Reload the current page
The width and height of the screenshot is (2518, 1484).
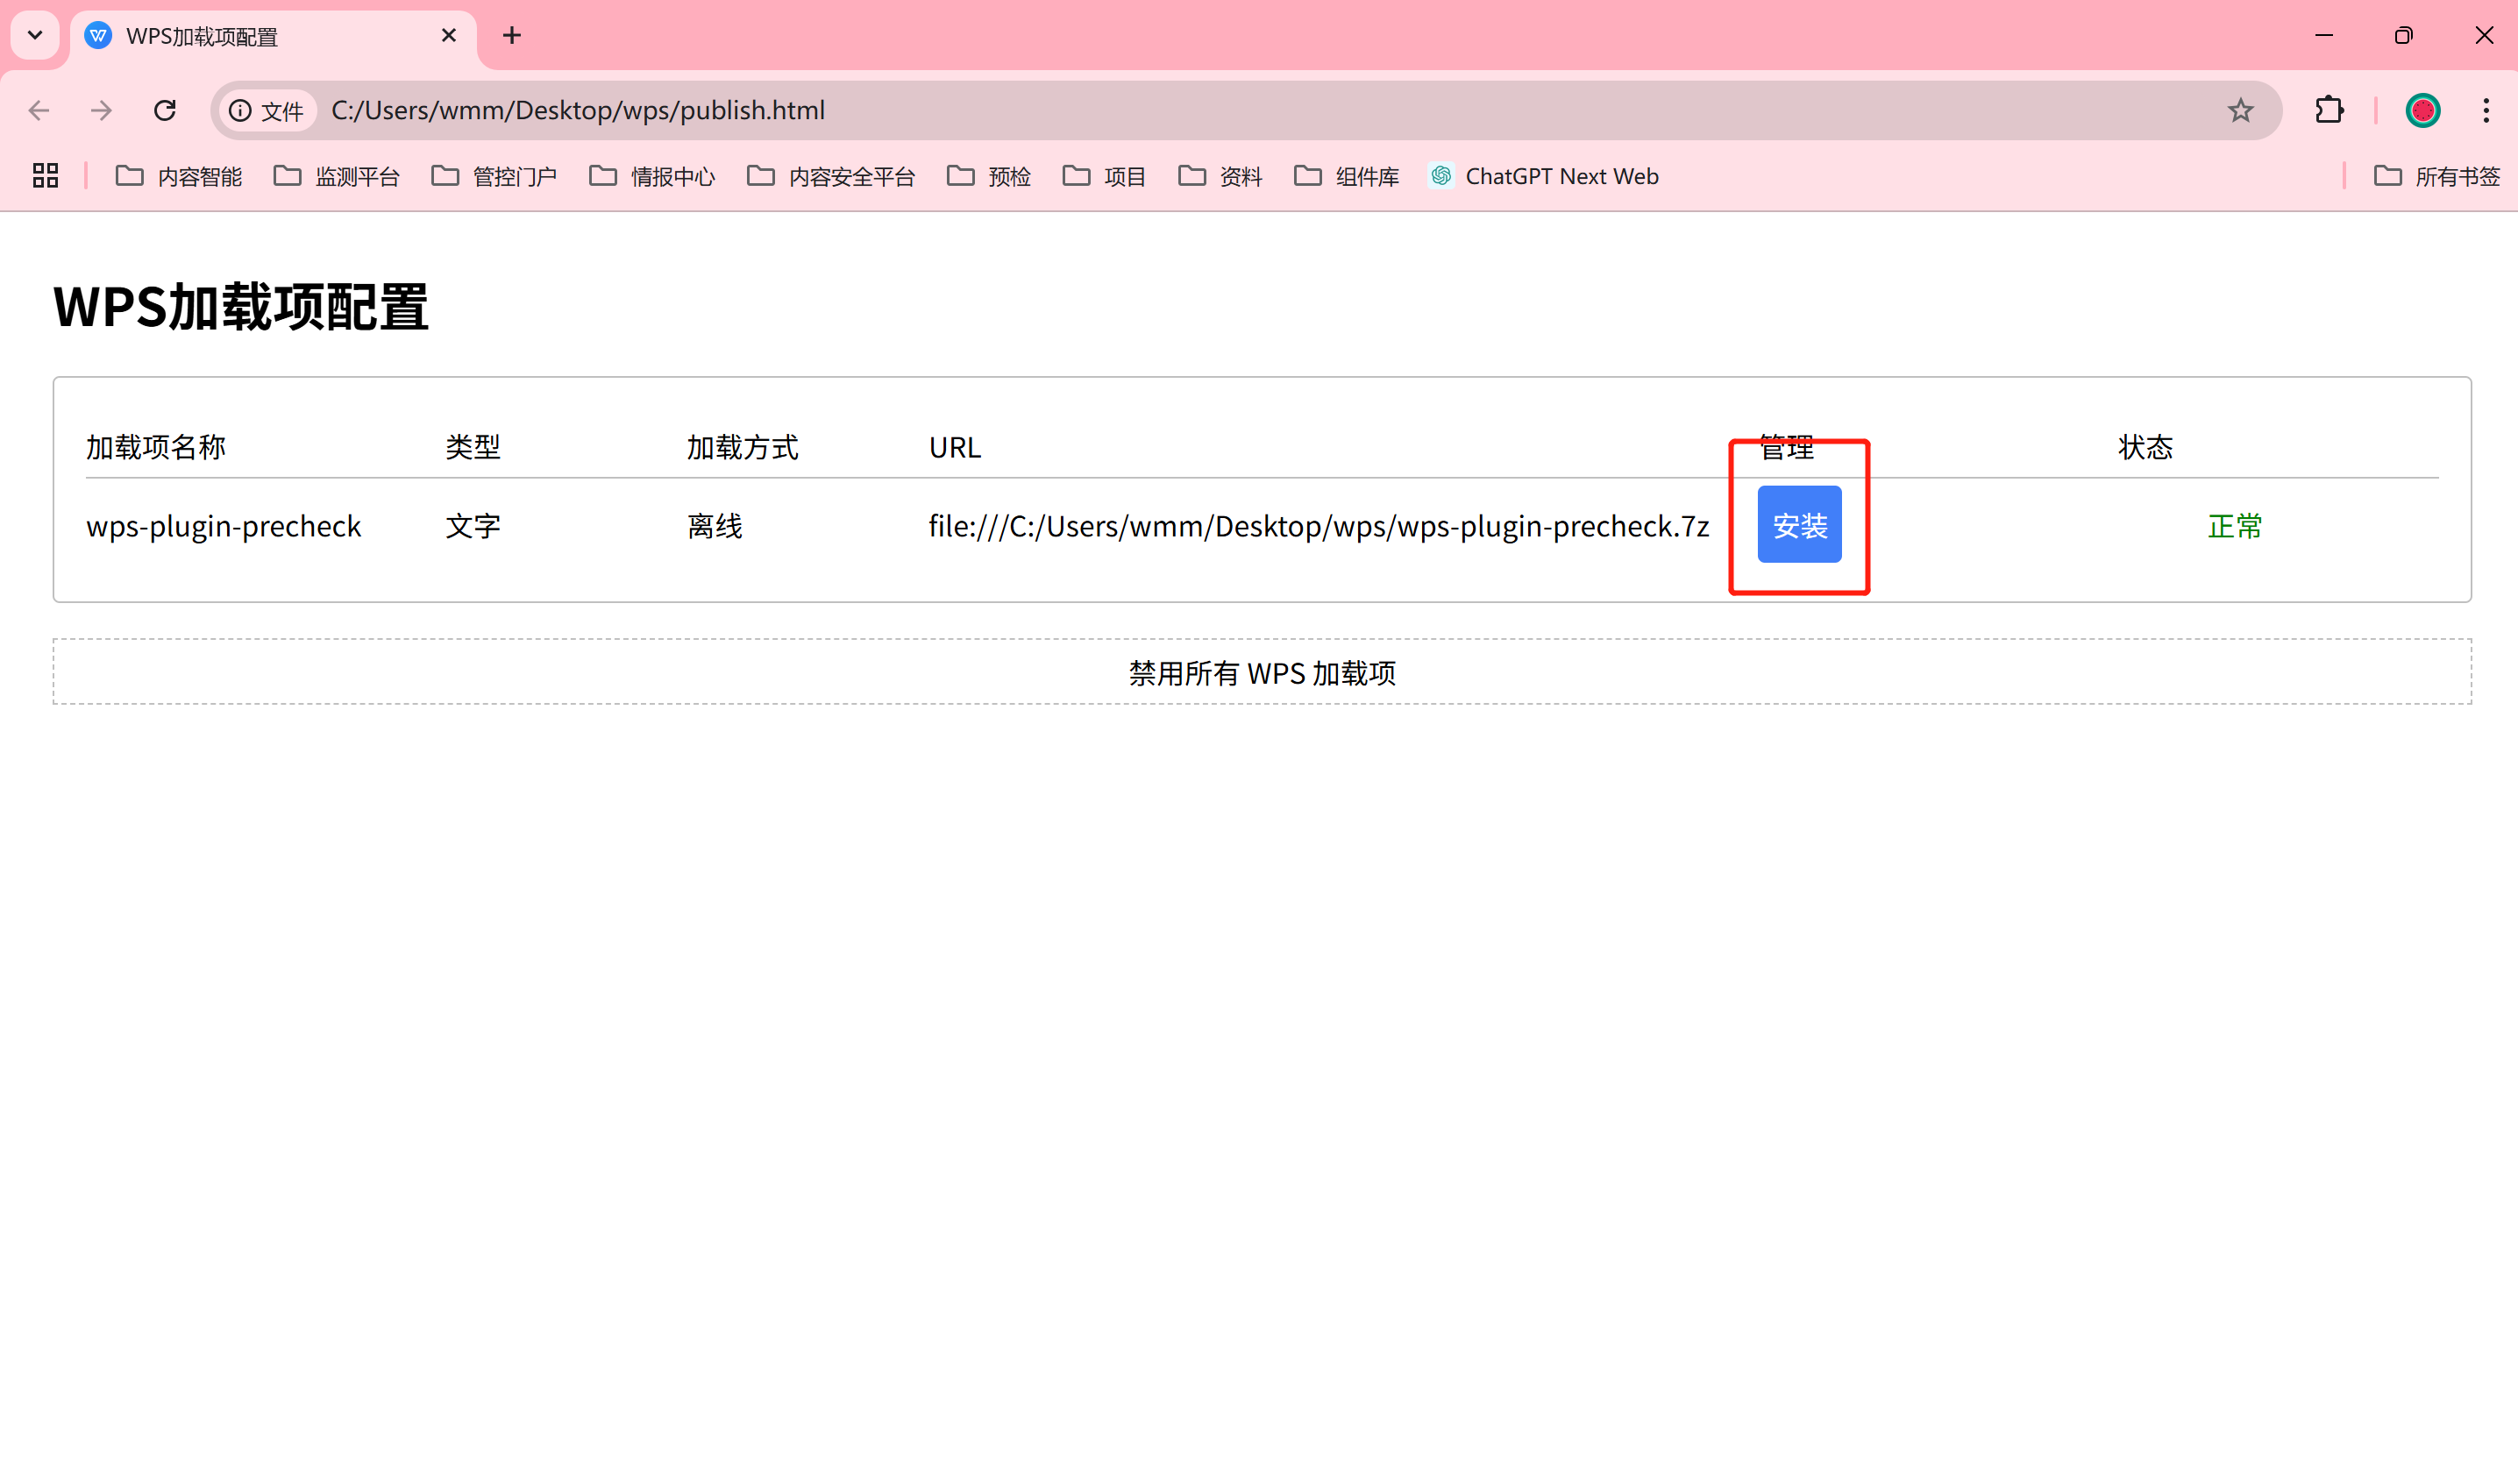tap(164, 110)
